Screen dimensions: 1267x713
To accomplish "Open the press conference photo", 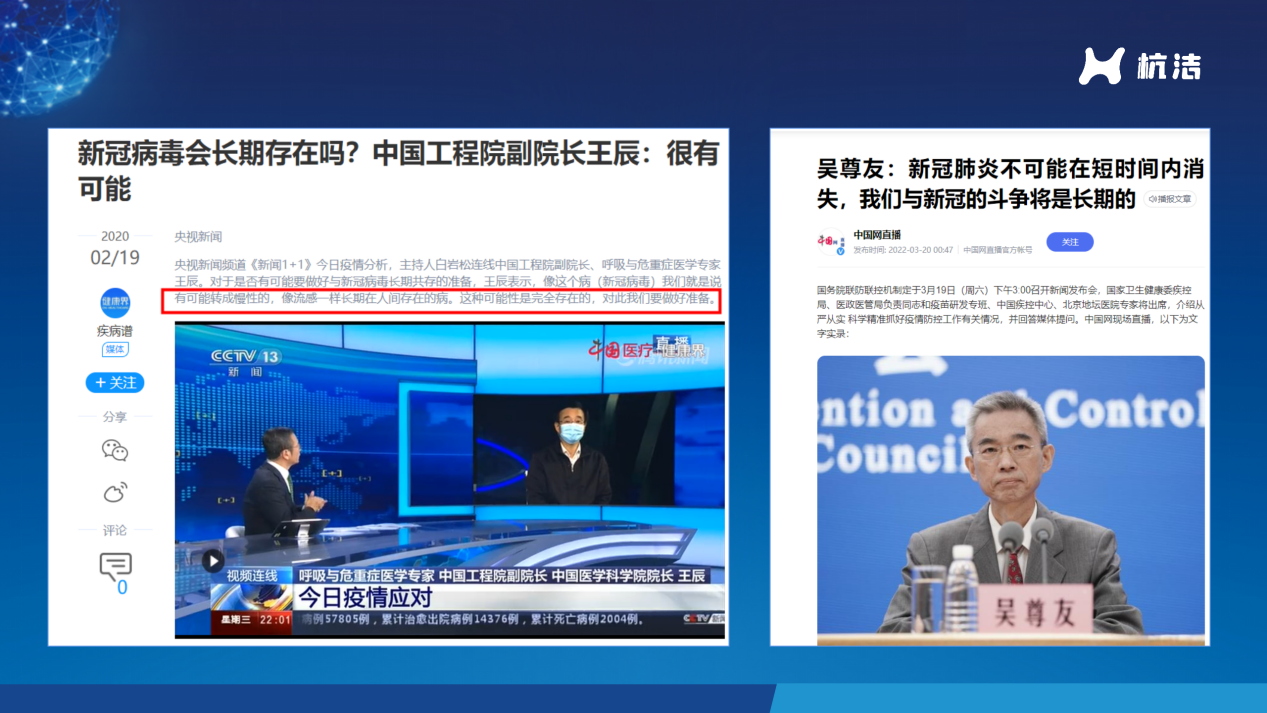I will (x=1010, y=495).
